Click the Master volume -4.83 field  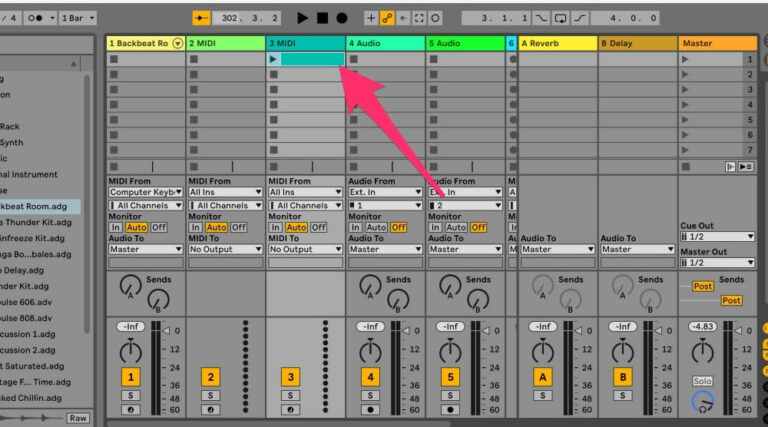(702, 326)
